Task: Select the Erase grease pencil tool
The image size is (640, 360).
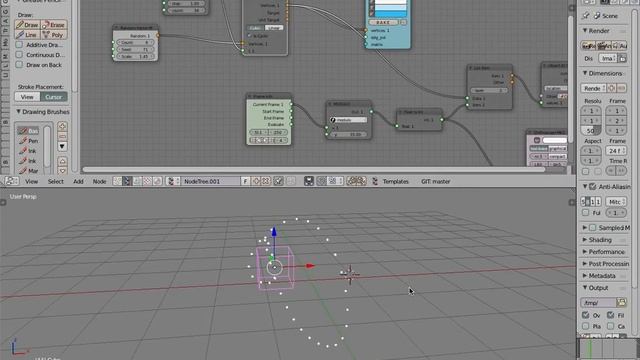Action: pyautogui.click(x=54, y=25)
